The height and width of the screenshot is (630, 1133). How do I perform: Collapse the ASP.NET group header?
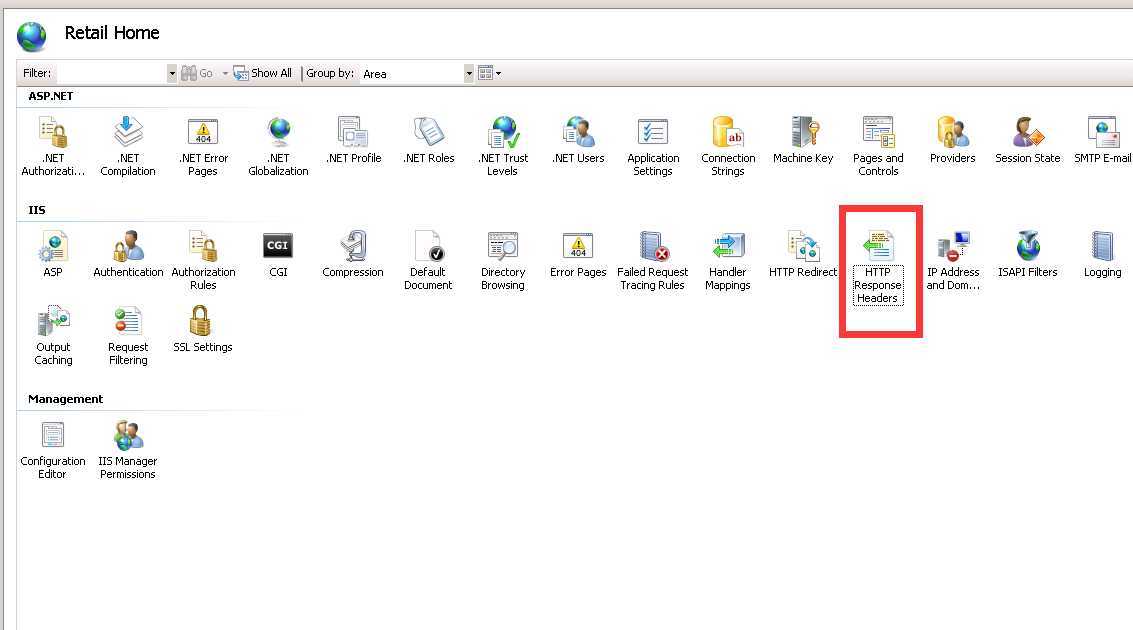(x=51, y=96)
